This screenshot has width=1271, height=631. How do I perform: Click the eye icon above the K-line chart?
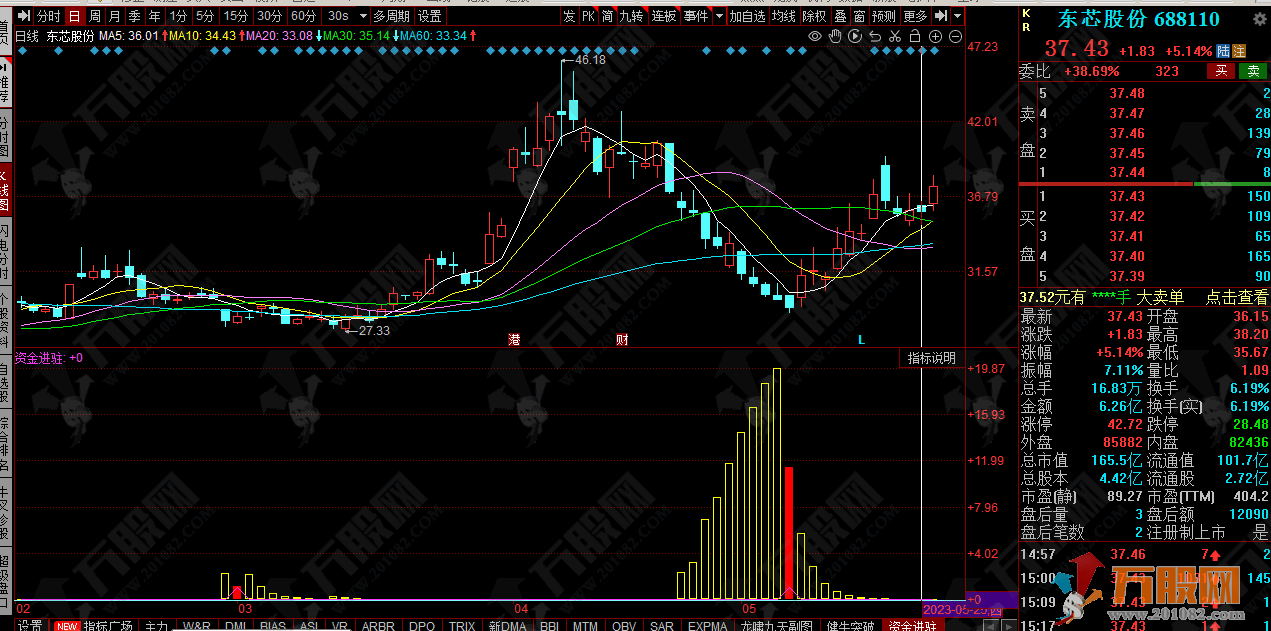click(815, 36)
